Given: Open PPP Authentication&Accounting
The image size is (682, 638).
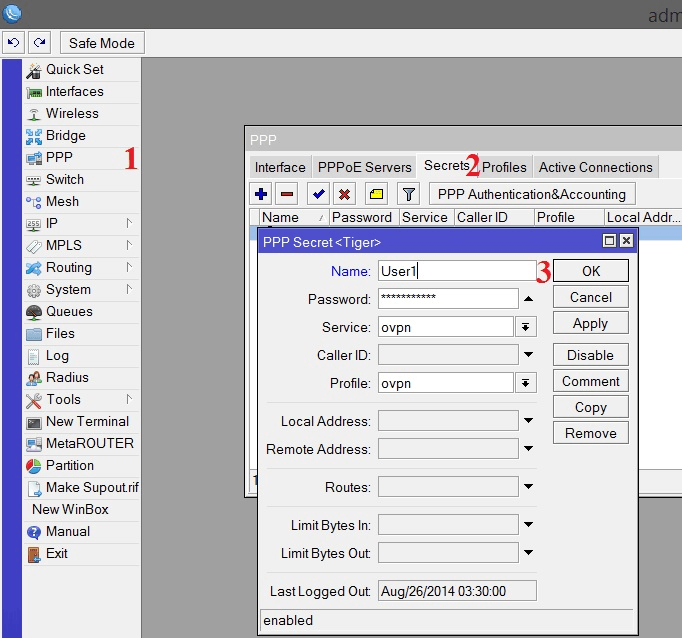Looking at the screenshot, I should click(532, 194).
